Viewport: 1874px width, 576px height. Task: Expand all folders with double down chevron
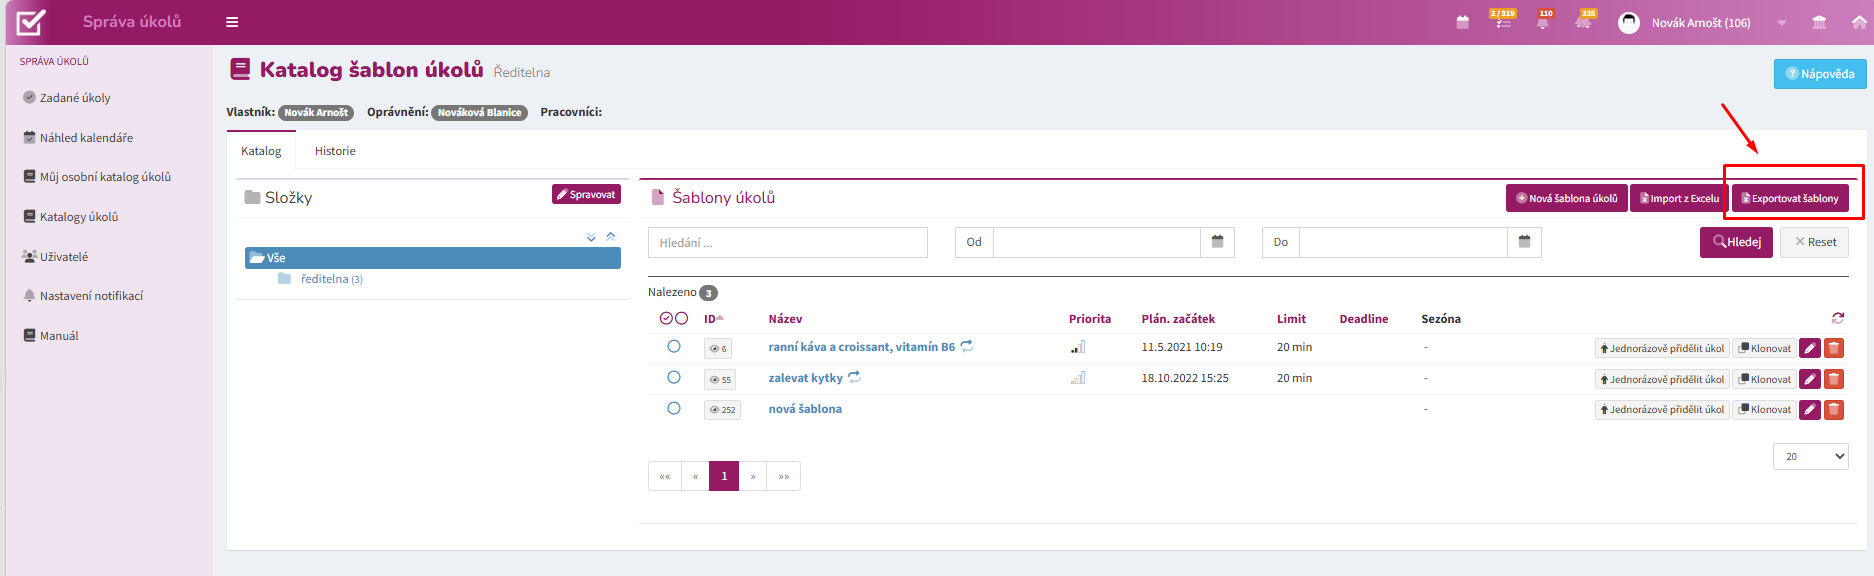tap(591, 237)
